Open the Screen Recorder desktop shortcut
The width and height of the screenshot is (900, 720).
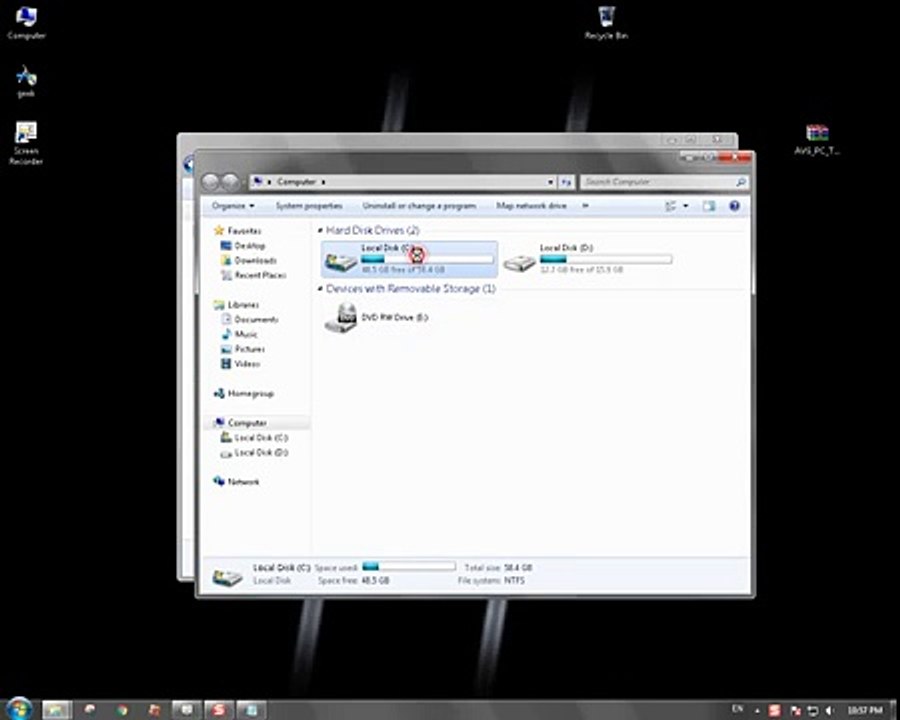tap(26, 143)
